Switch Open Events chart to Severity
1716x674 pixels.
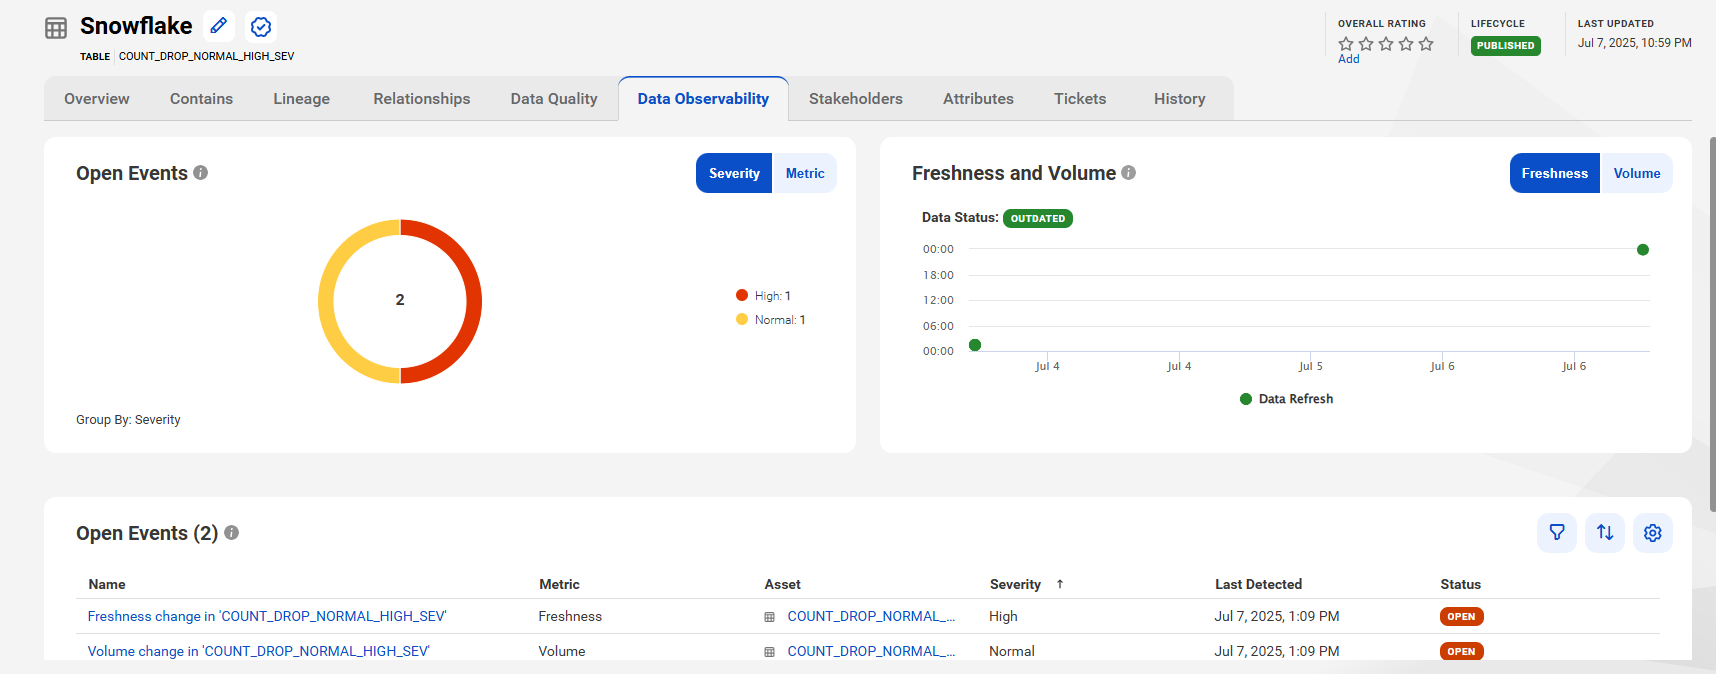734,173
